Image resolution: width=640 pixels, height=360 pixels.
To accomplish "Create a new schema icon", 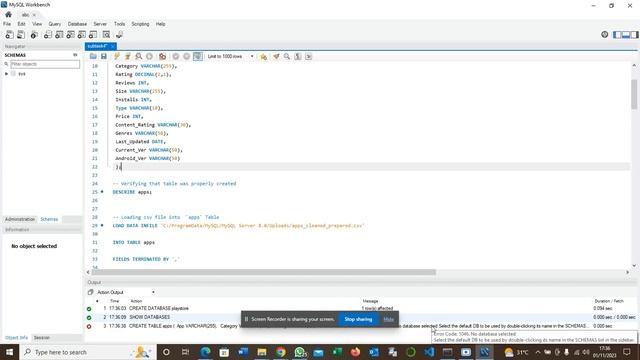I will coord(48,35).
